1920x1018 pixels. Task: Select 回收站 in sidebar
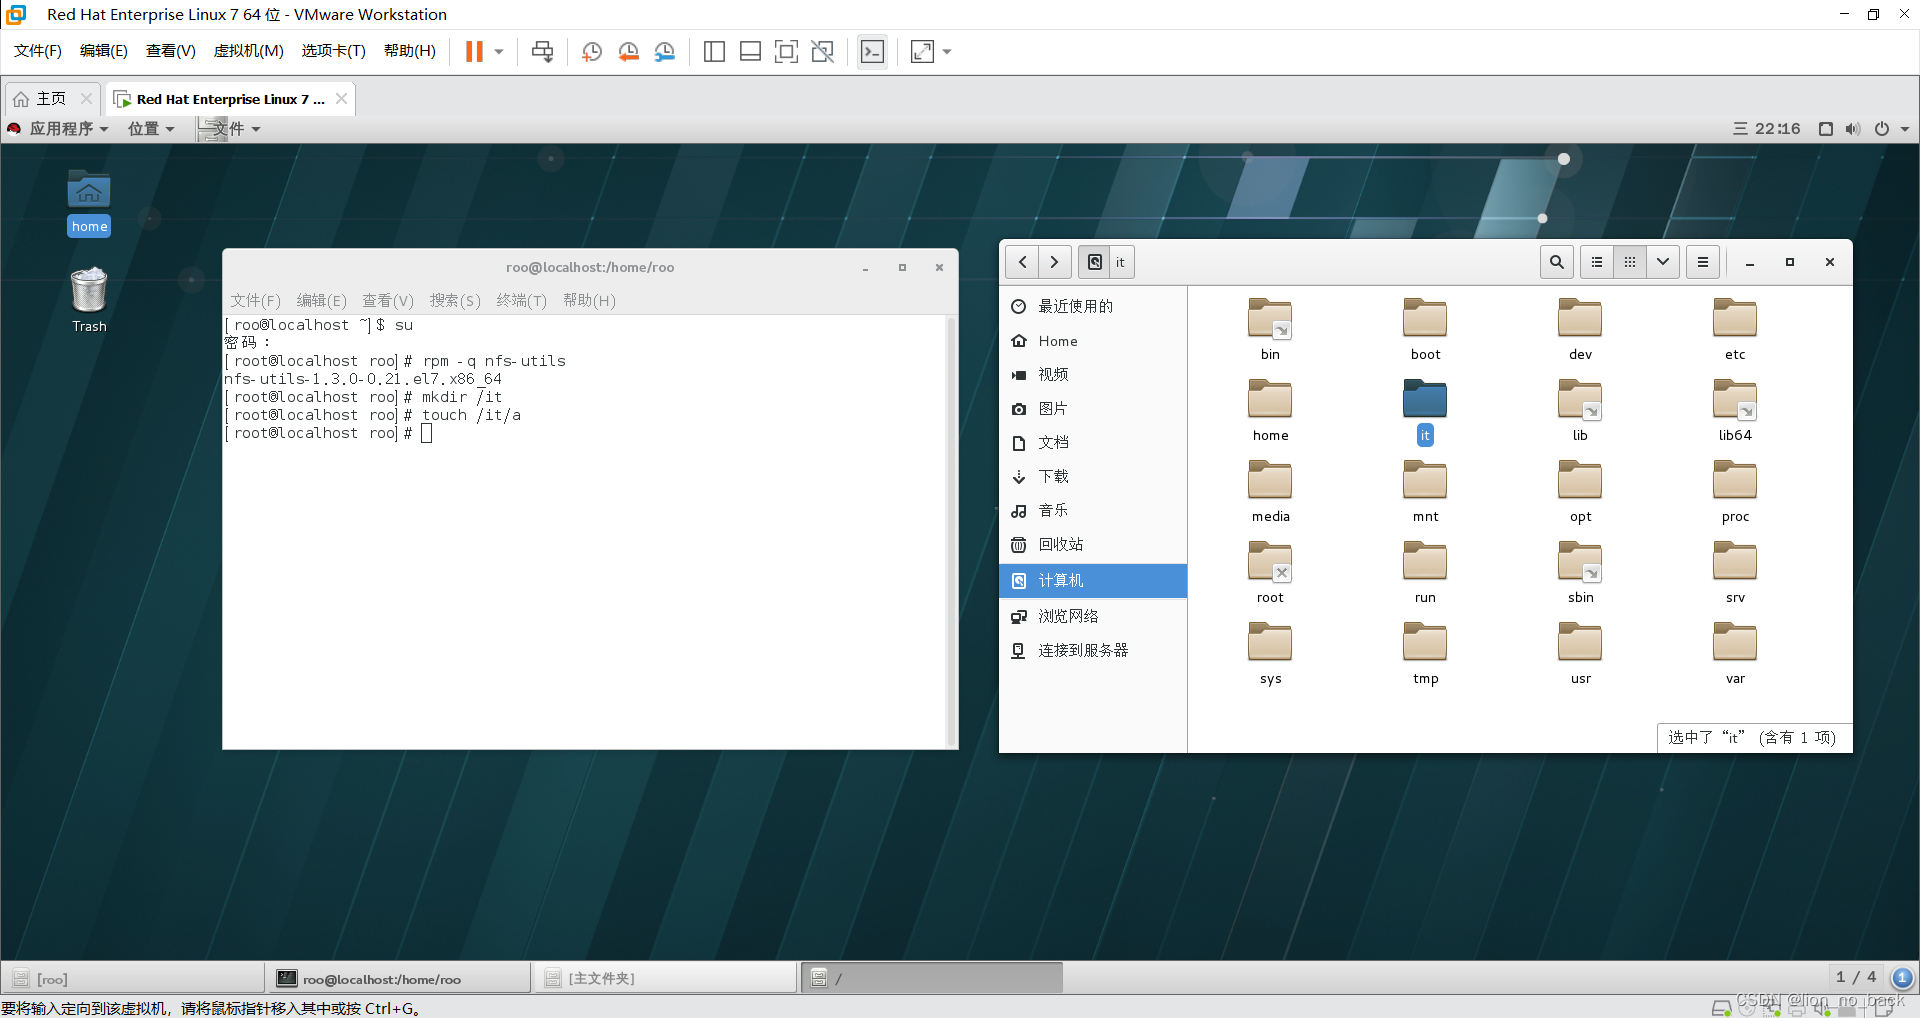(1093, 545)
